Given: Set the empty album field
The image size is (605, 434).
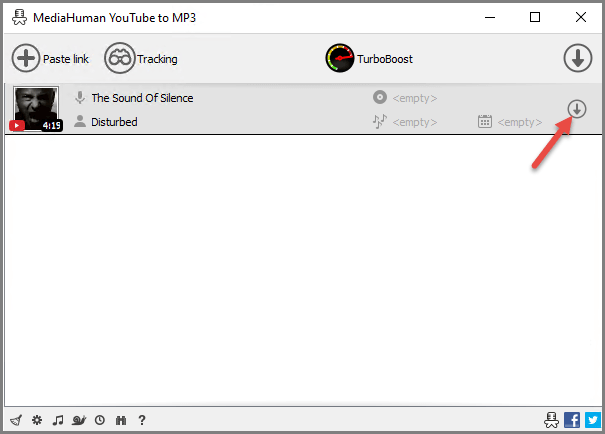Looking at the screenshot, I should point(415,98).
